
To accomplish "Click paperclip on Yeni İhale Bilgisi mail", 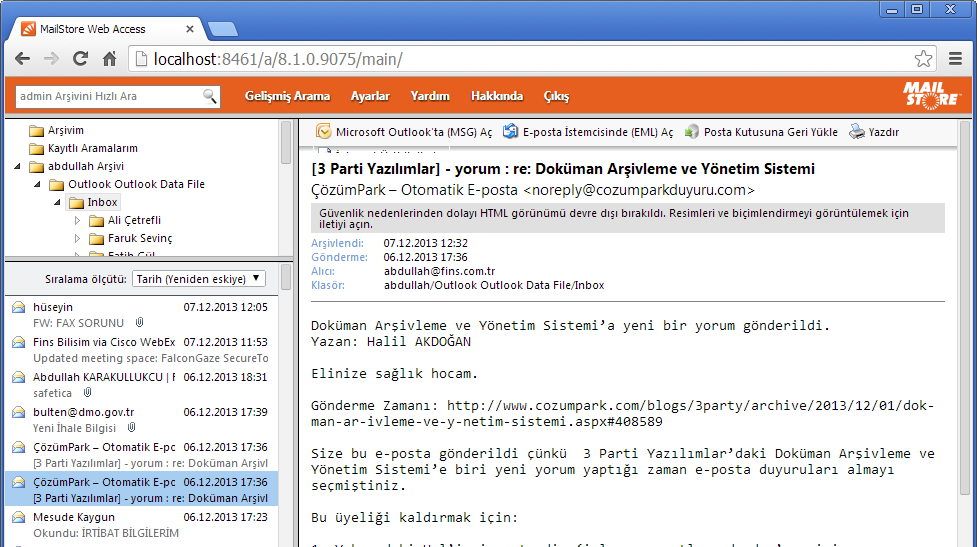I will [x=131, y=427].
